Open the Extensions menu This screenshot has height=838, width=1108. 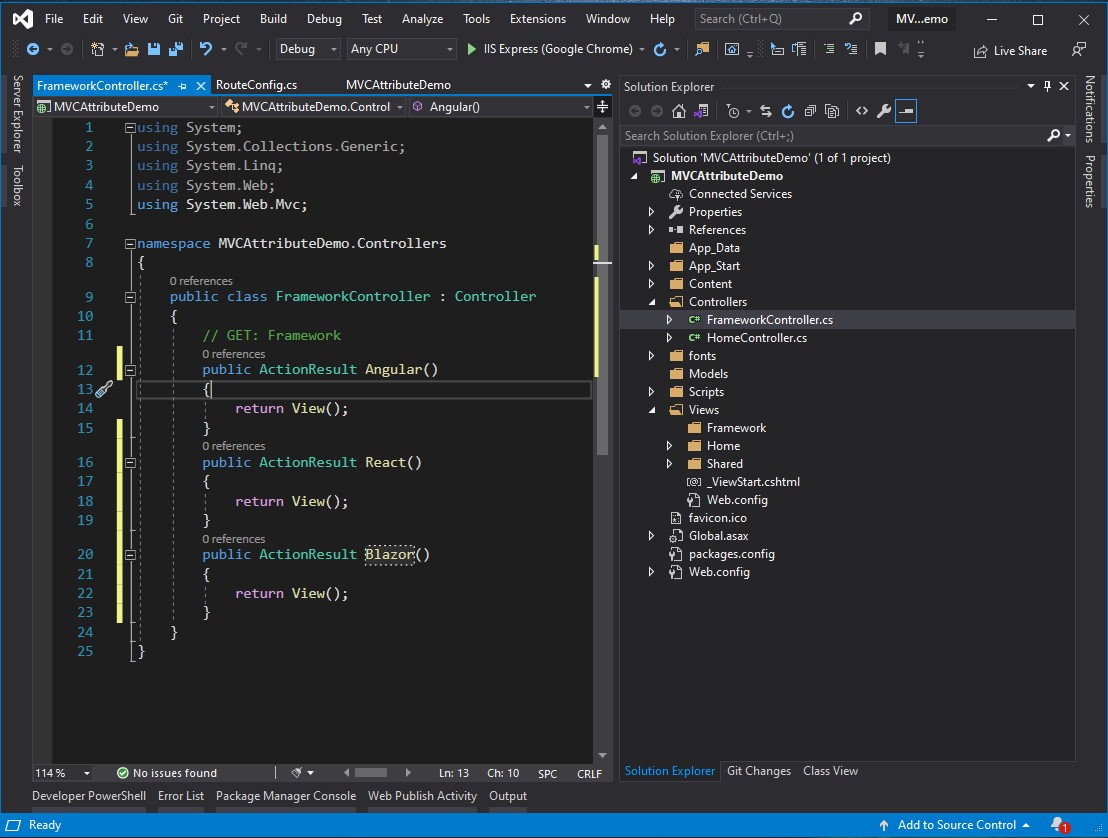pos(537,18)
